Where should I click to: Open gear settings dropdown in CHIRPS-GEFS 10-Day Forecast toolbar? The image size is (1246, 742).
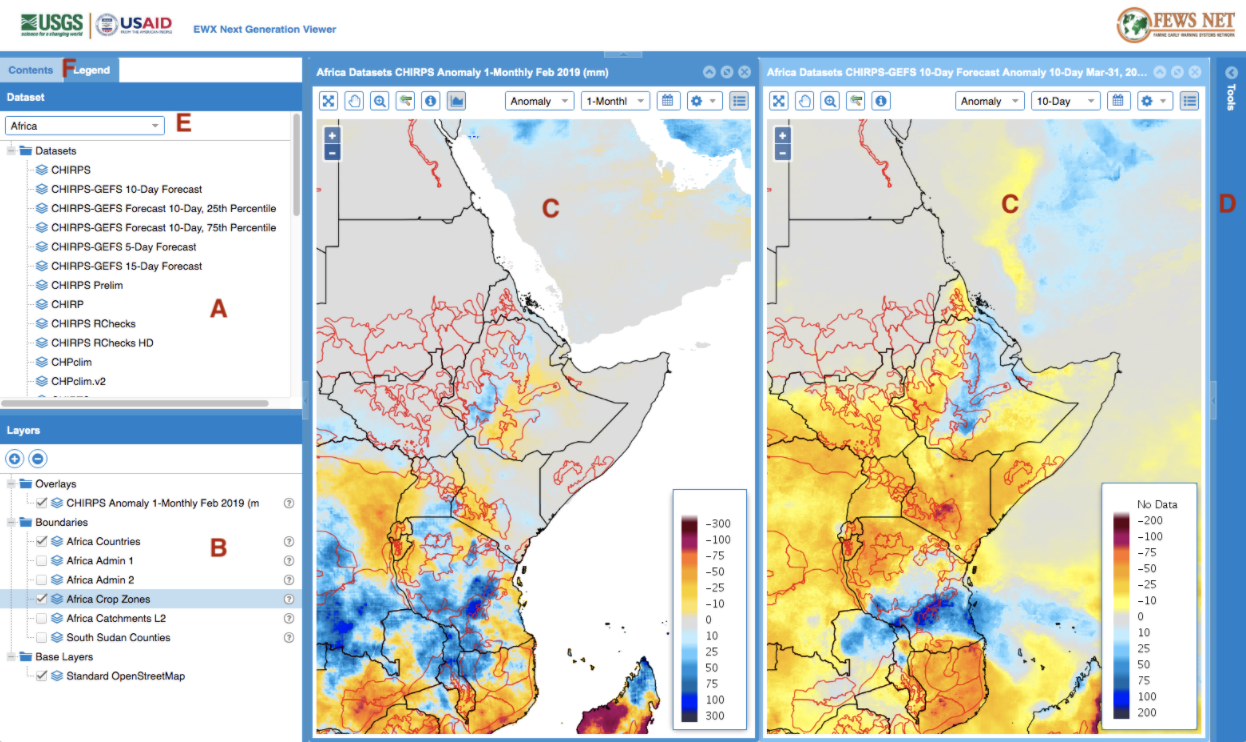(1153, 101)
